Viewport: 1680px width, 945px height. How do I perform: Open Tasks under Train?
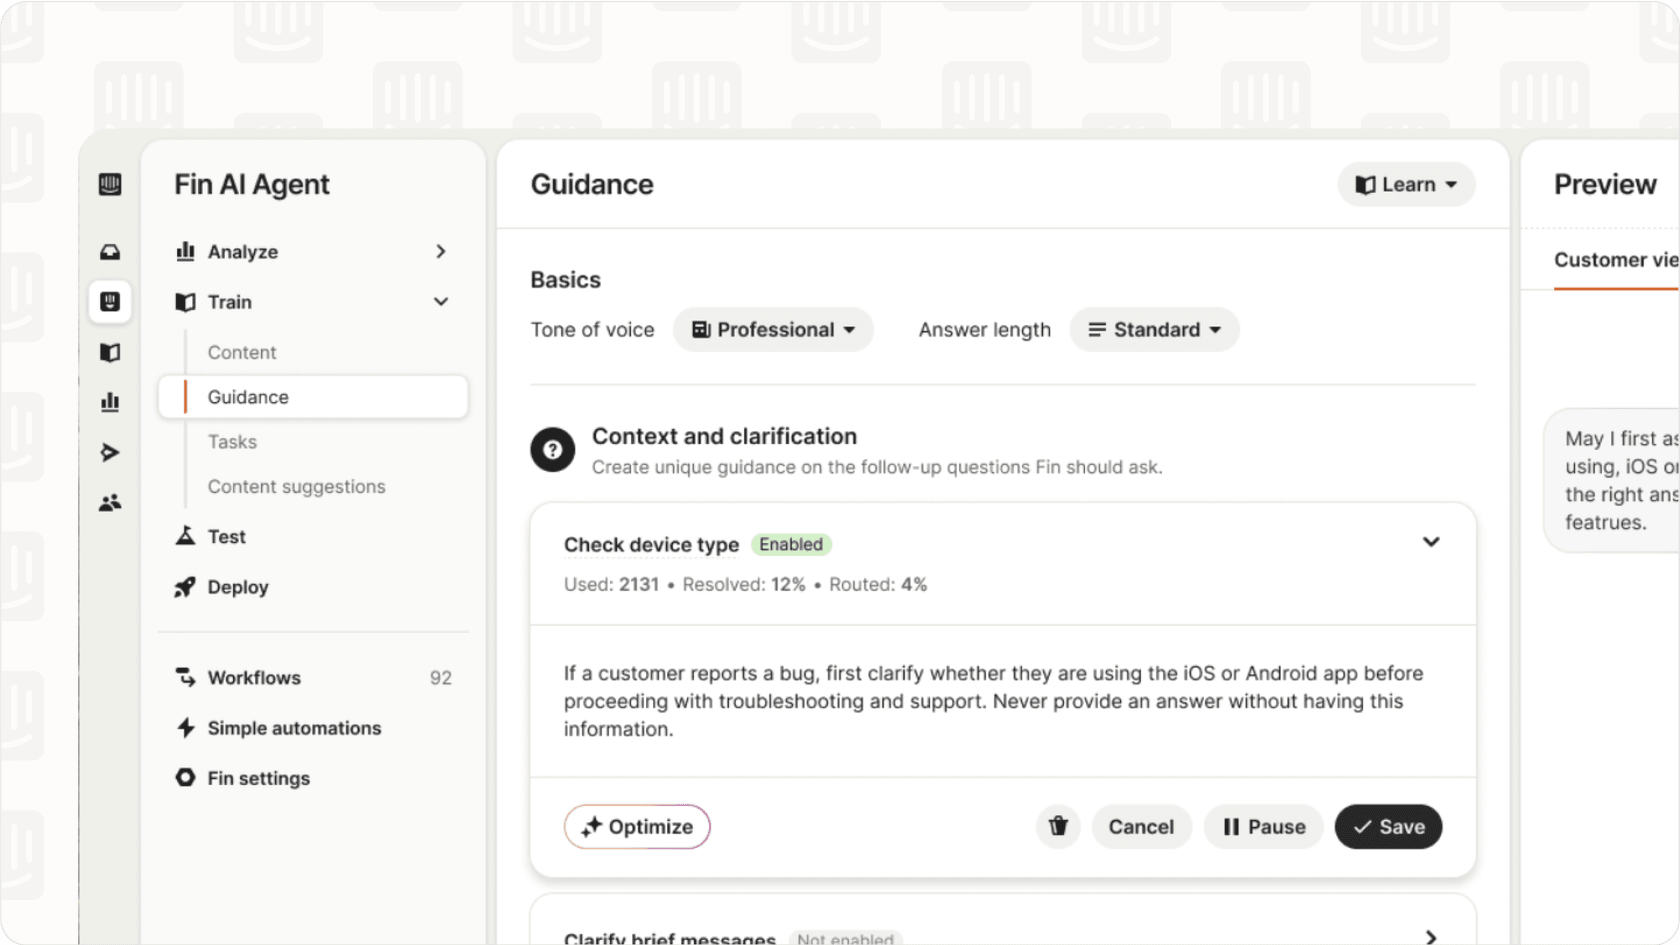coord(232,442)
